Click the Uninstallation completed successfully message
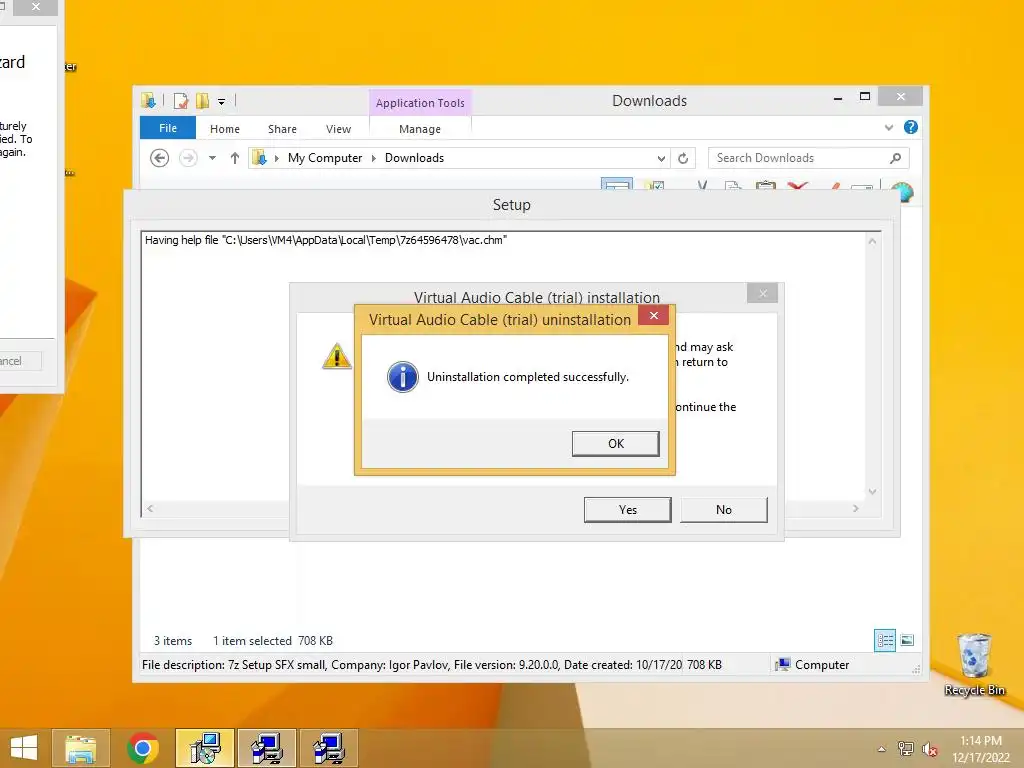Image resolution: width=1024 pixels, height=768 pixels. [528, 377]
